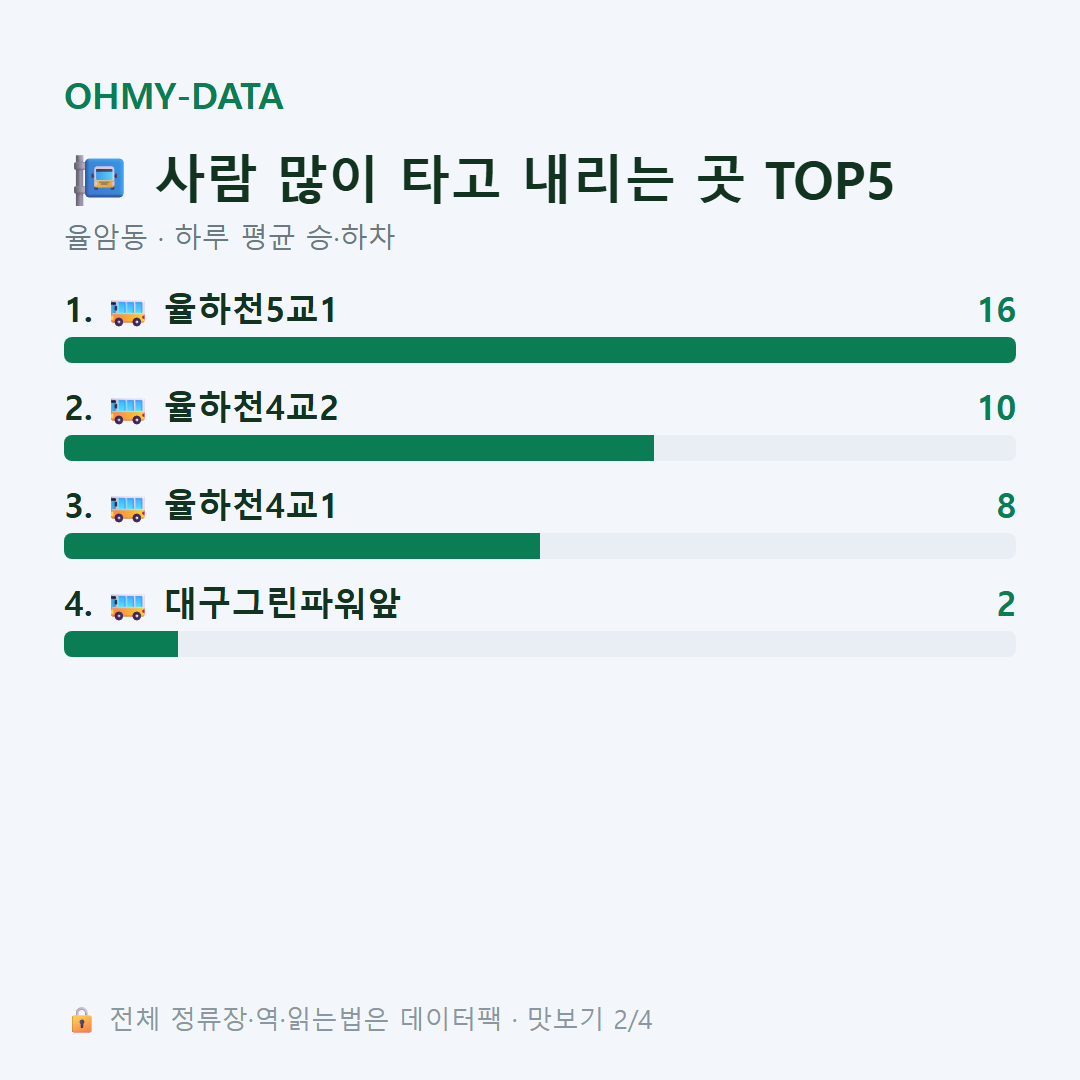This screenshot has width=1080, height=1080.
Task: Select the 율하천4교2 stop name
Action: click(x=251, y=407)
